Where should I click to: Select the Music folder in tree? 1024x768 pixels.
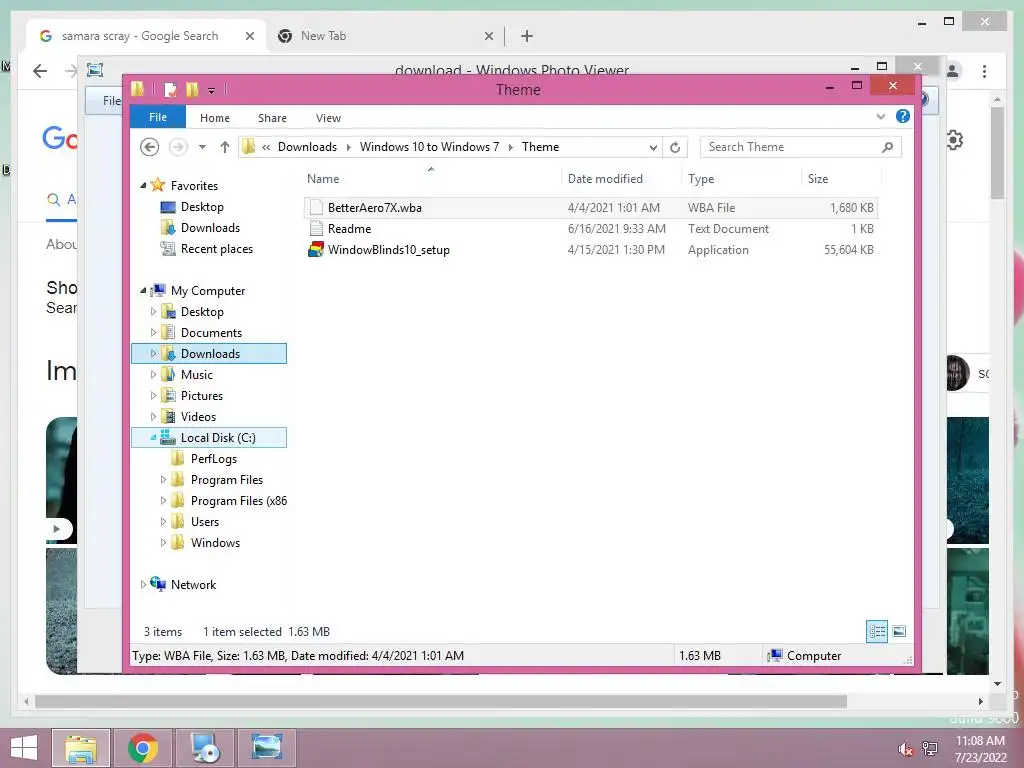point(197,375)
